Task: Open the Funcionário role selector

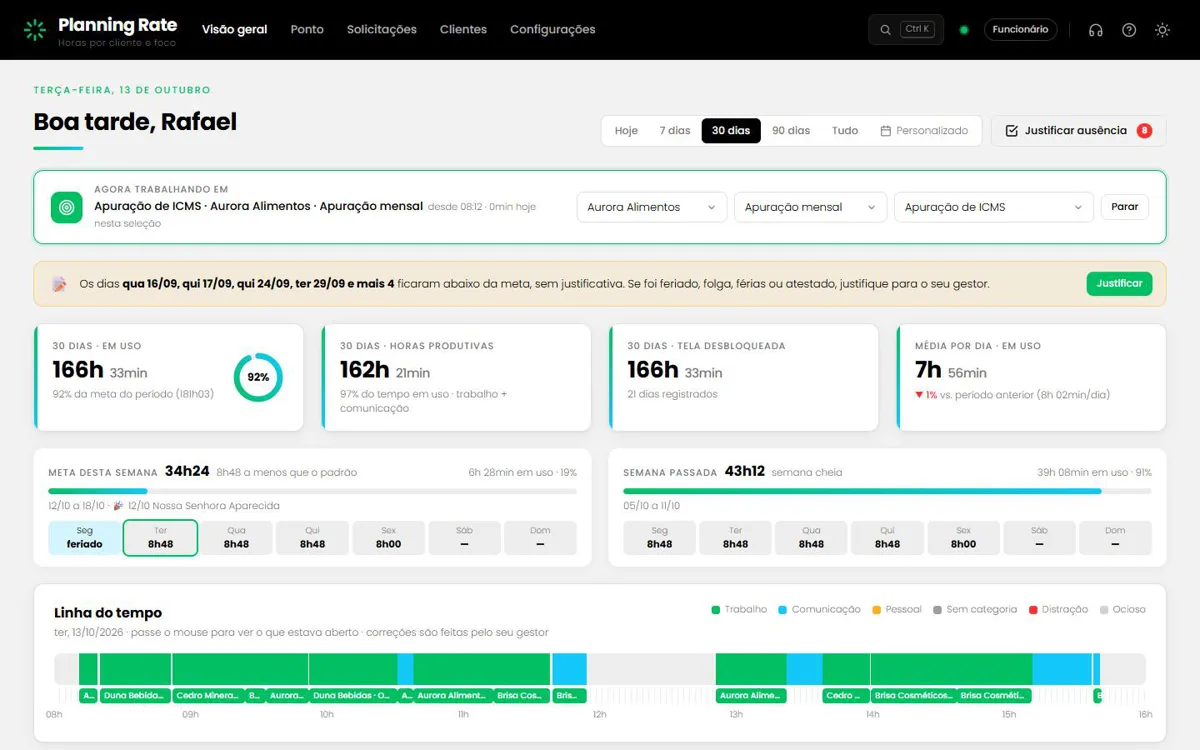Action: pyautogui.click(x=1020, y=30)
